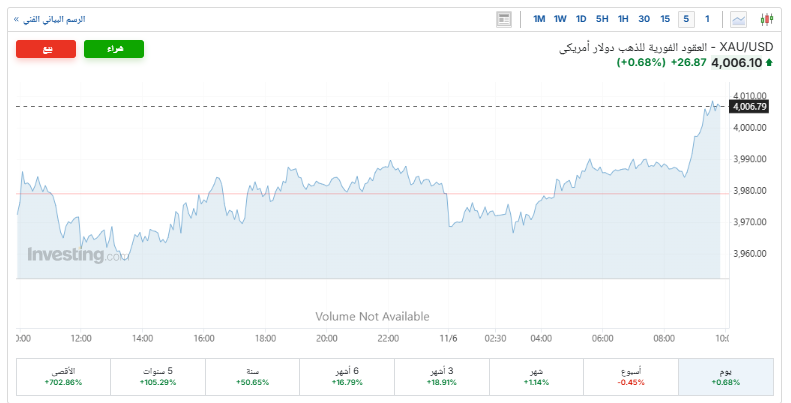
Task: Open the الرسم البياني الفني link
Action: (x=52, y=19)
